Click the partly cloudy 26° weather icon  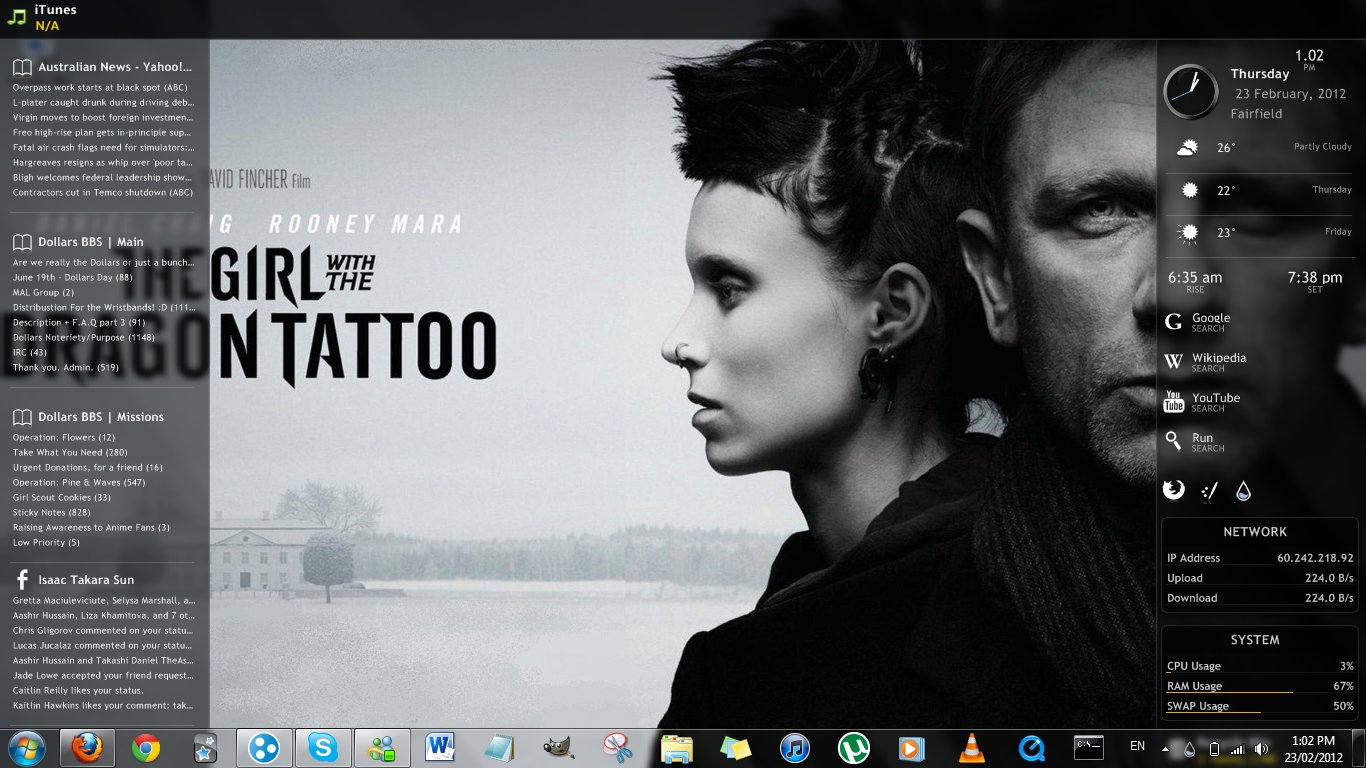point(1188,148)
